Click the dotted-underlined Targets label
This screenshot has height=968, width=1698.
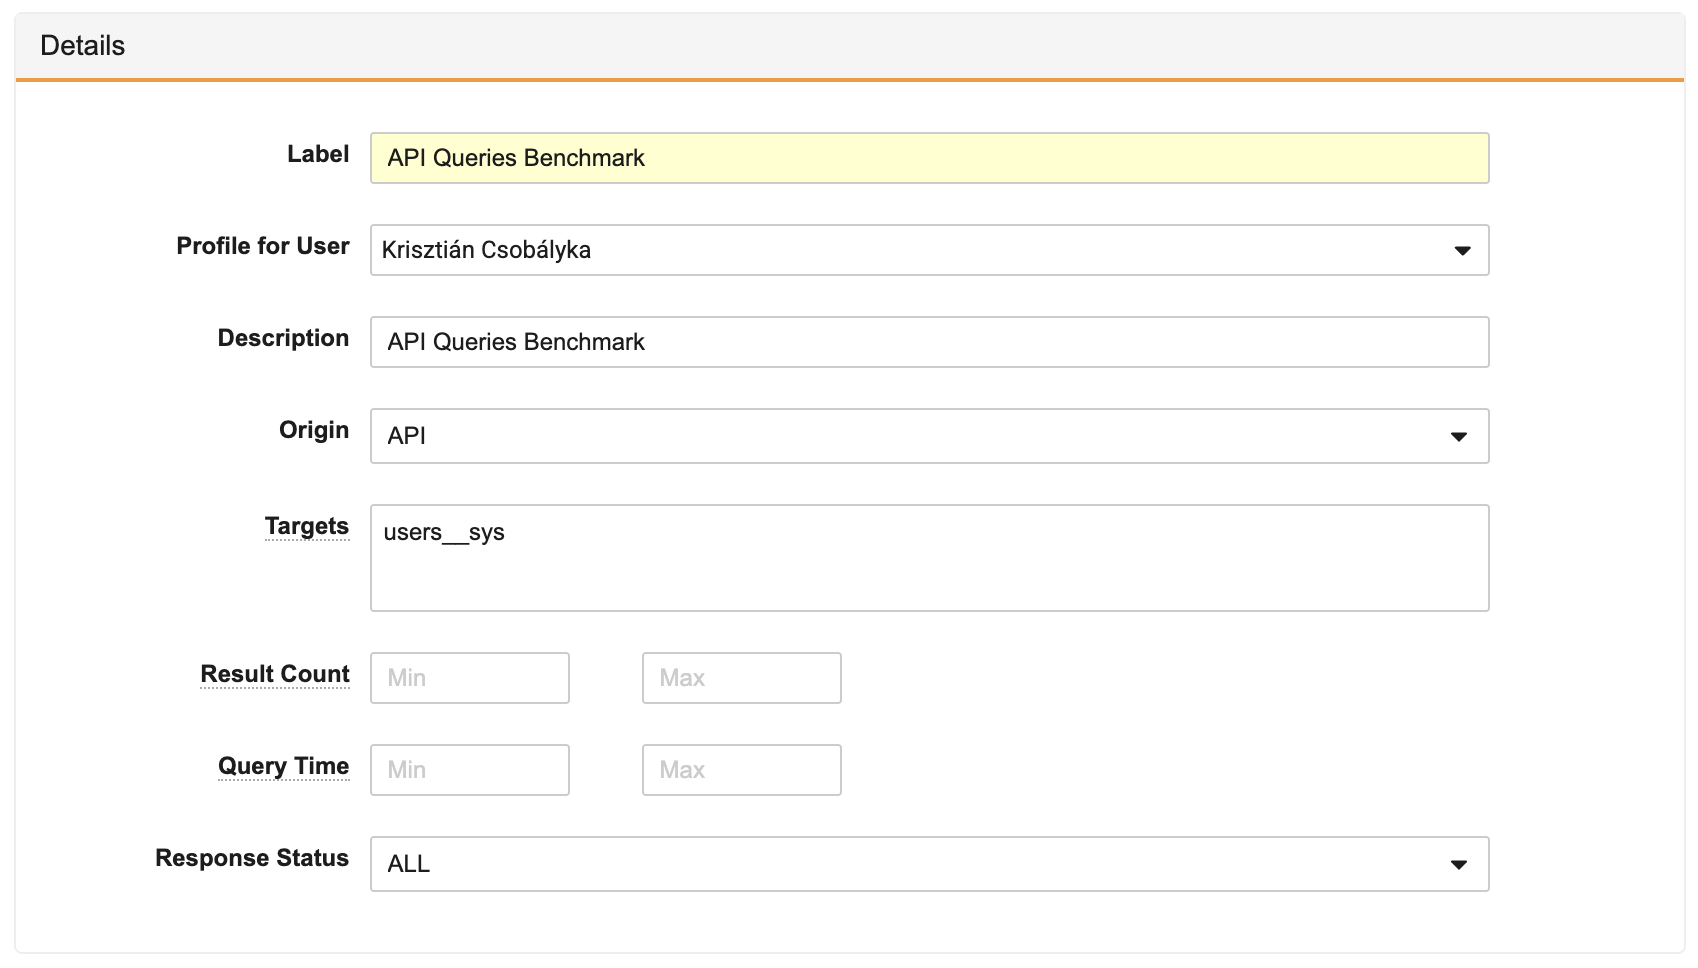pyautogui.click(x=306, y=526)
